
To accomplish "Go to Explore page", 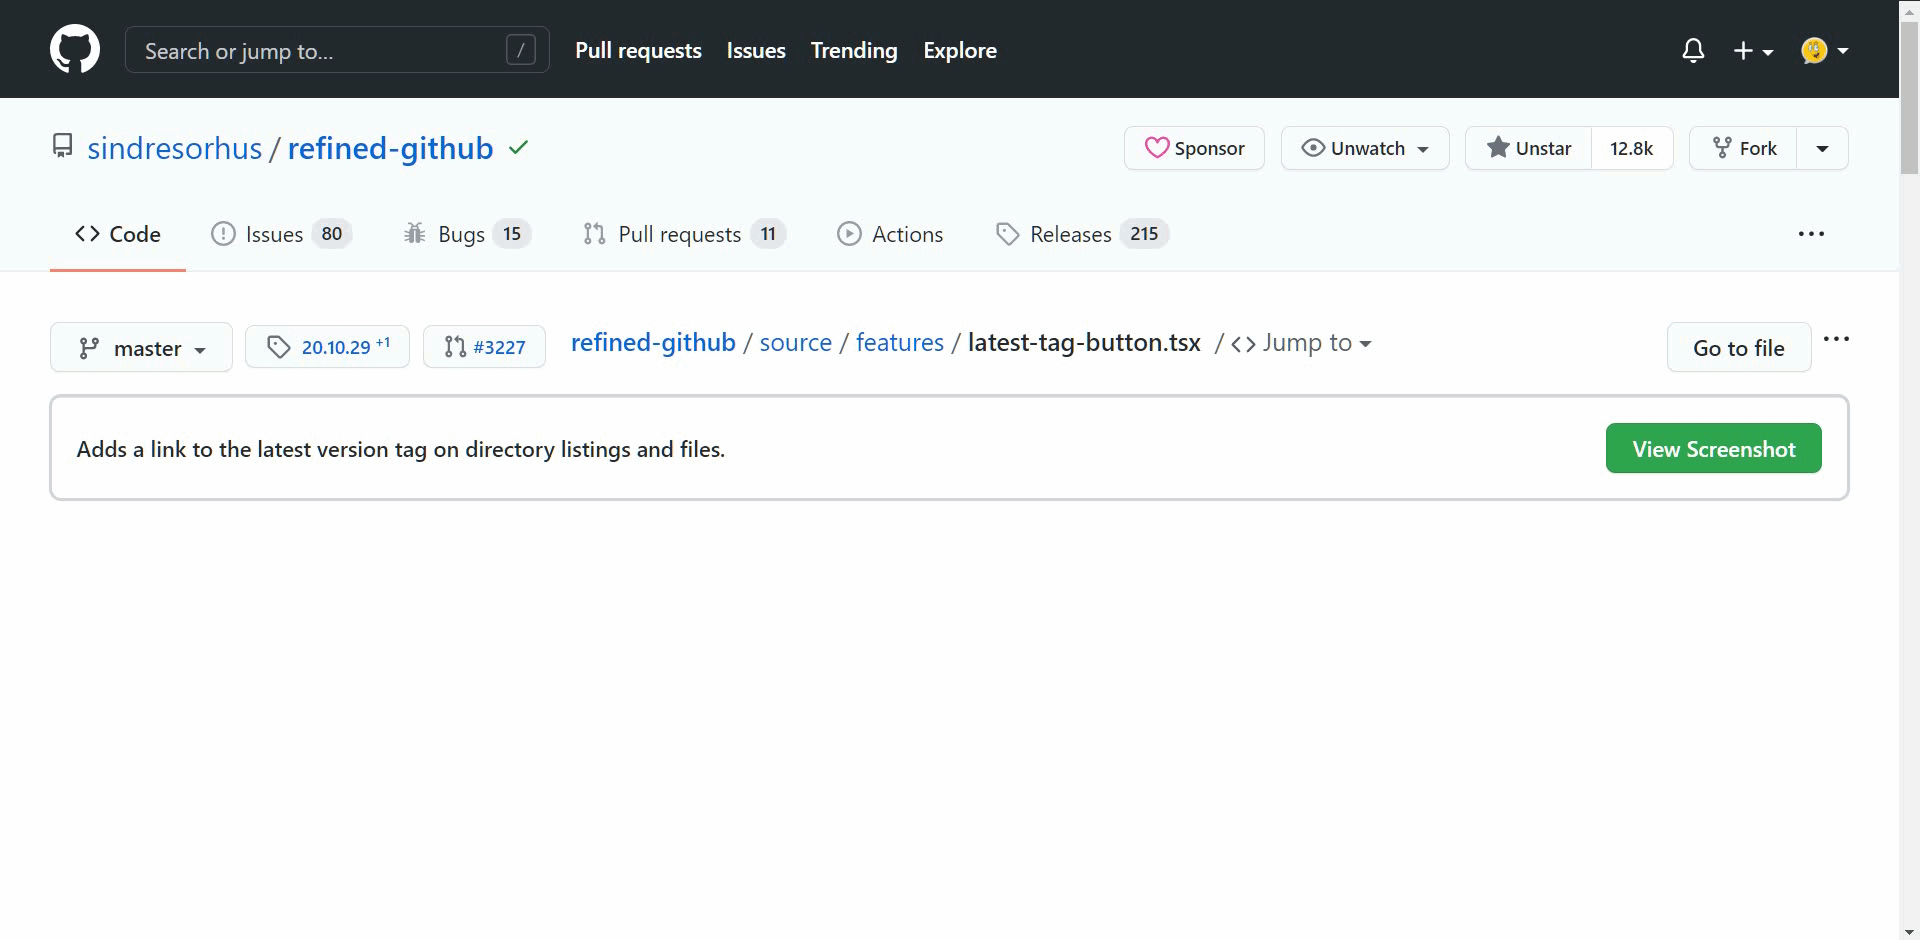I will [x=960, y=50].
